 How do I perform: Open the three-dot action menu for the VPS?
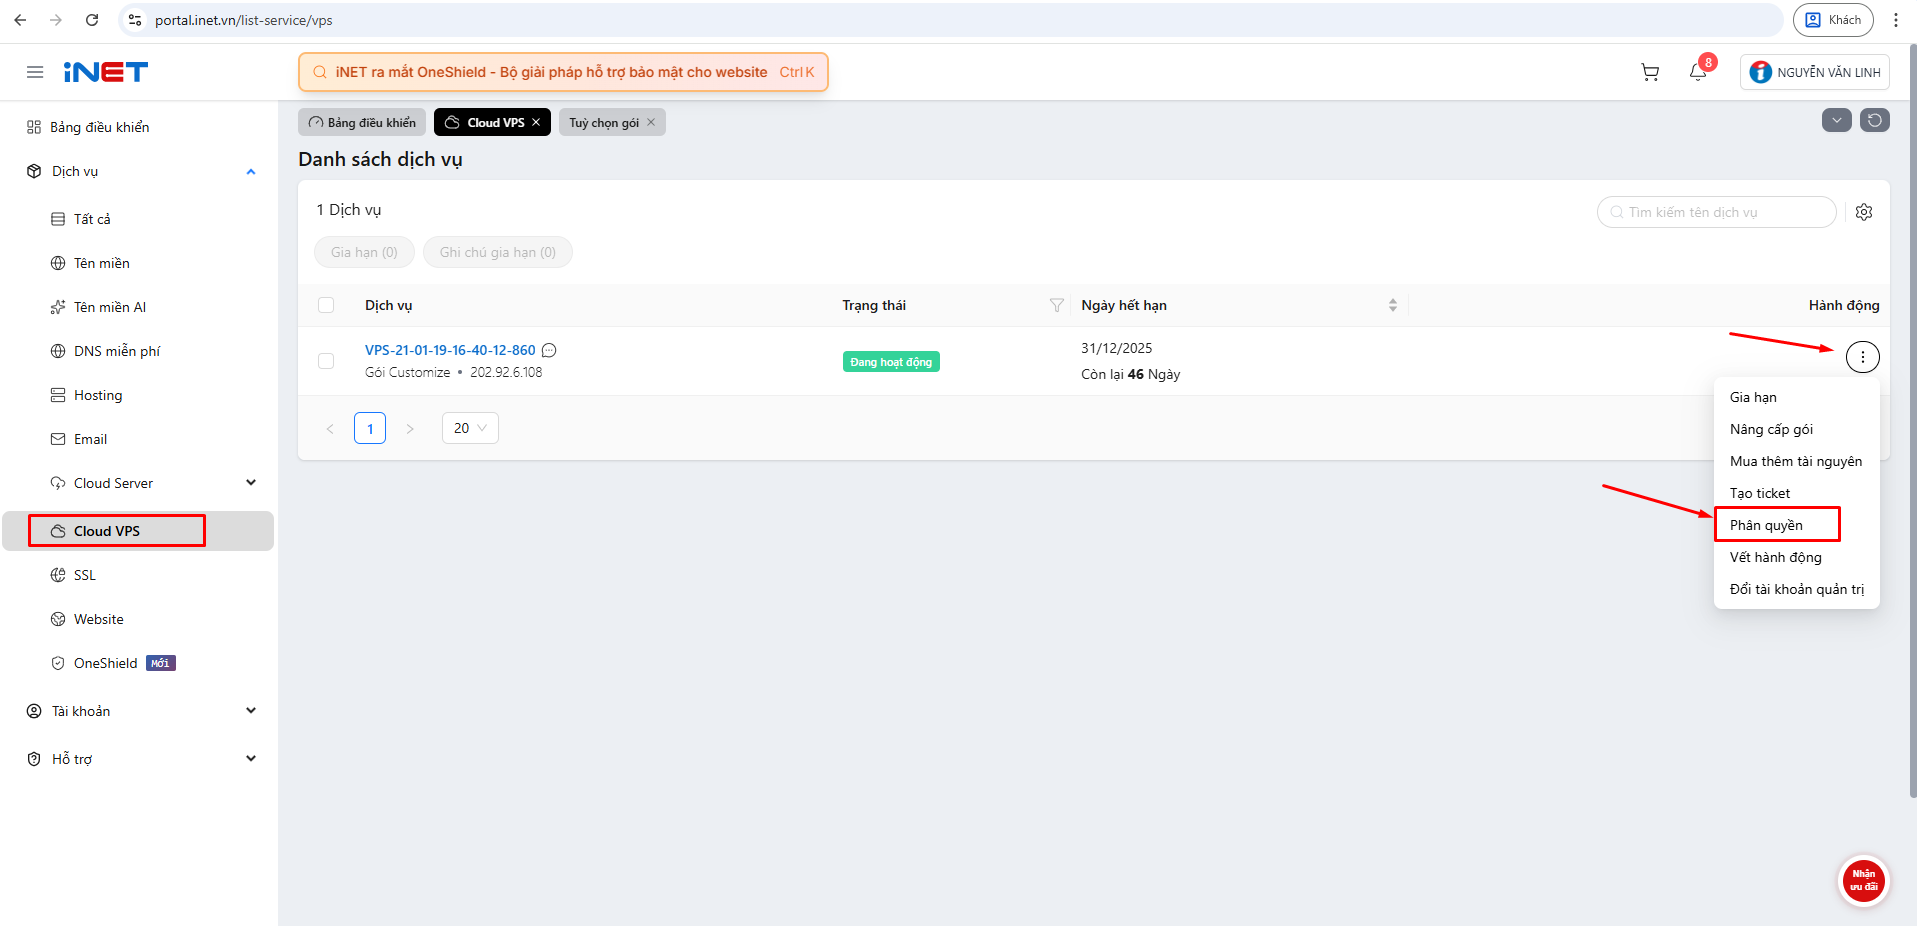[x=1862, y=357]
